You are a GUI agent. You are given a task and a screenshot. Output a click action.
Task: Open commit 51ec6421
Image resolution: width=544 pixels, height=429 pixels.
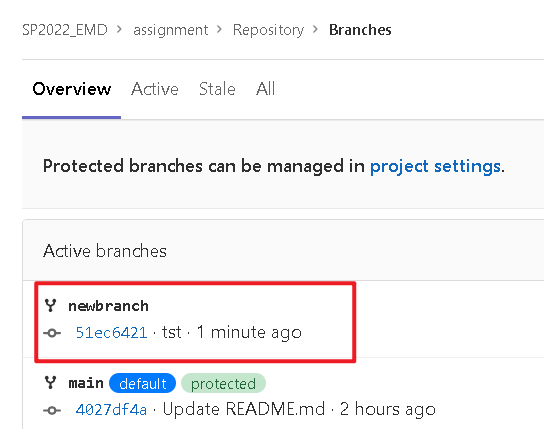(111, 333)
